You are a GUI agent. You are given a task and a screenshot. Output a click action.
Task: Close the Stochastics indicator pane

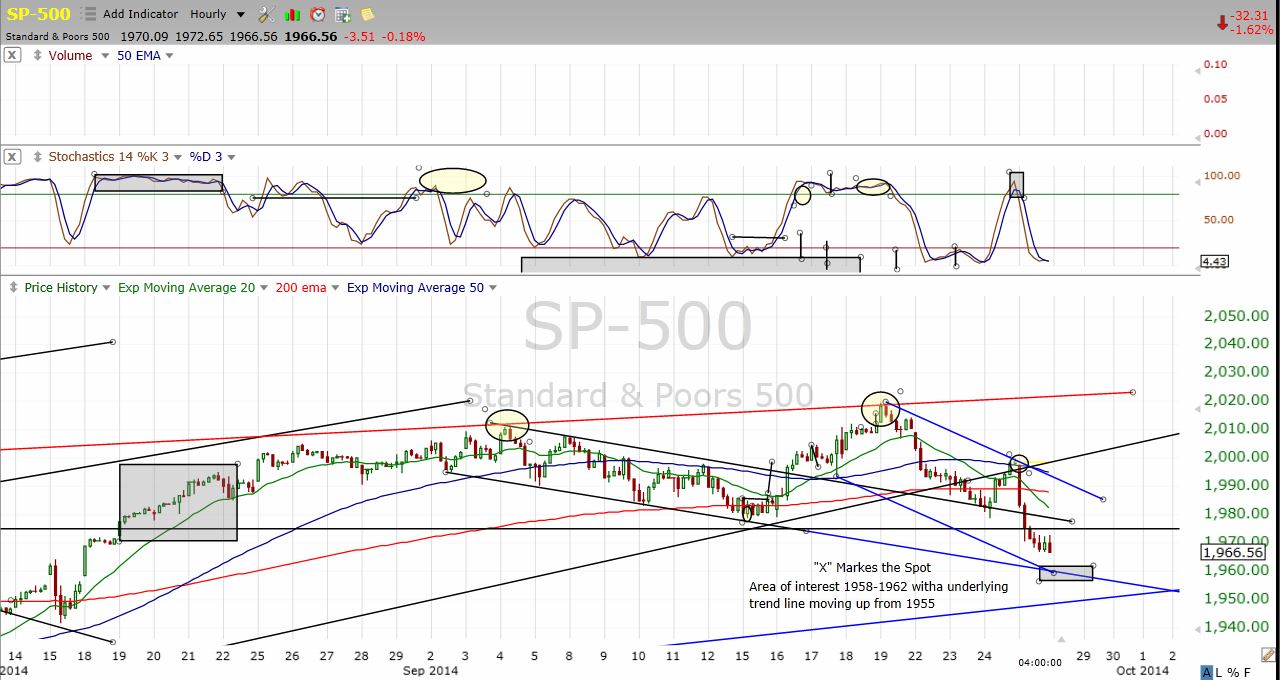[x=11, y=157]
